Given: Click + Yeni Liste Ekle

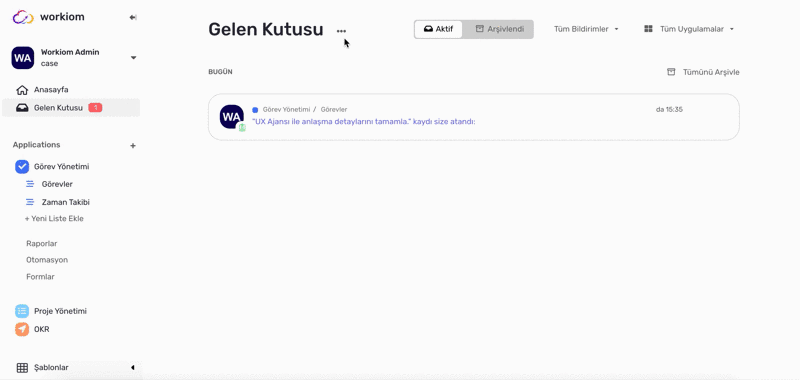Looking at the screenshot, I should 54,218.
